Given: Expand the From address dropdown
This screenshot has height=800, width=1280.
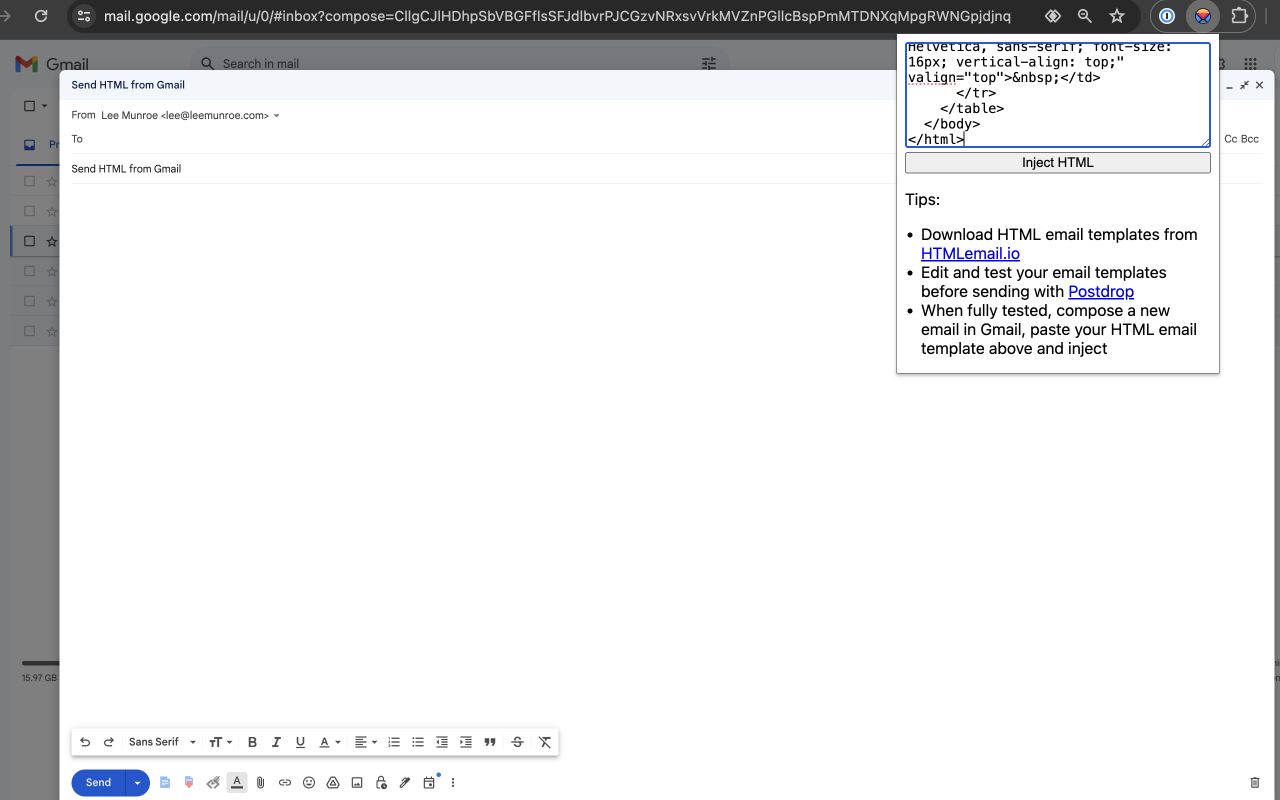Looking at the screenshot, I should tap(277, 116).
